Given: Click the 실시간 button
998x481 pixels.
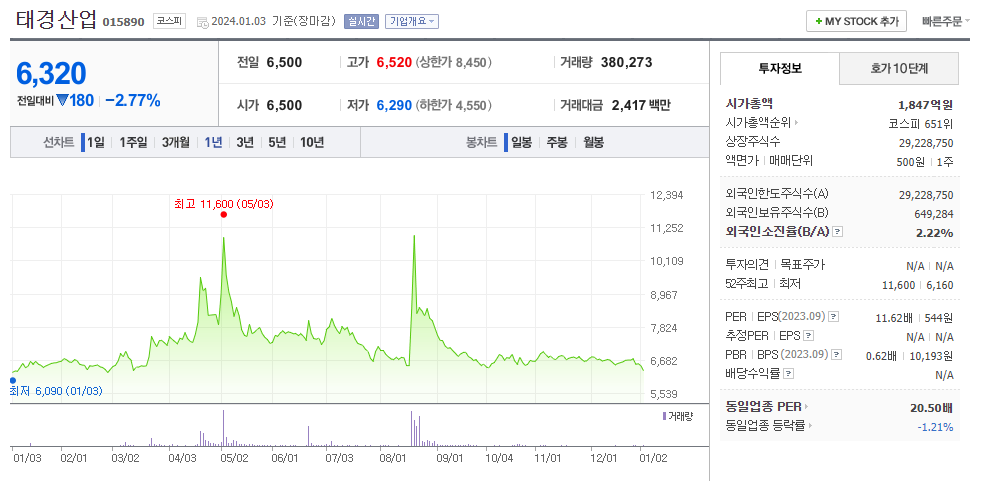Looking at the screenshot, I should (362, 22).
